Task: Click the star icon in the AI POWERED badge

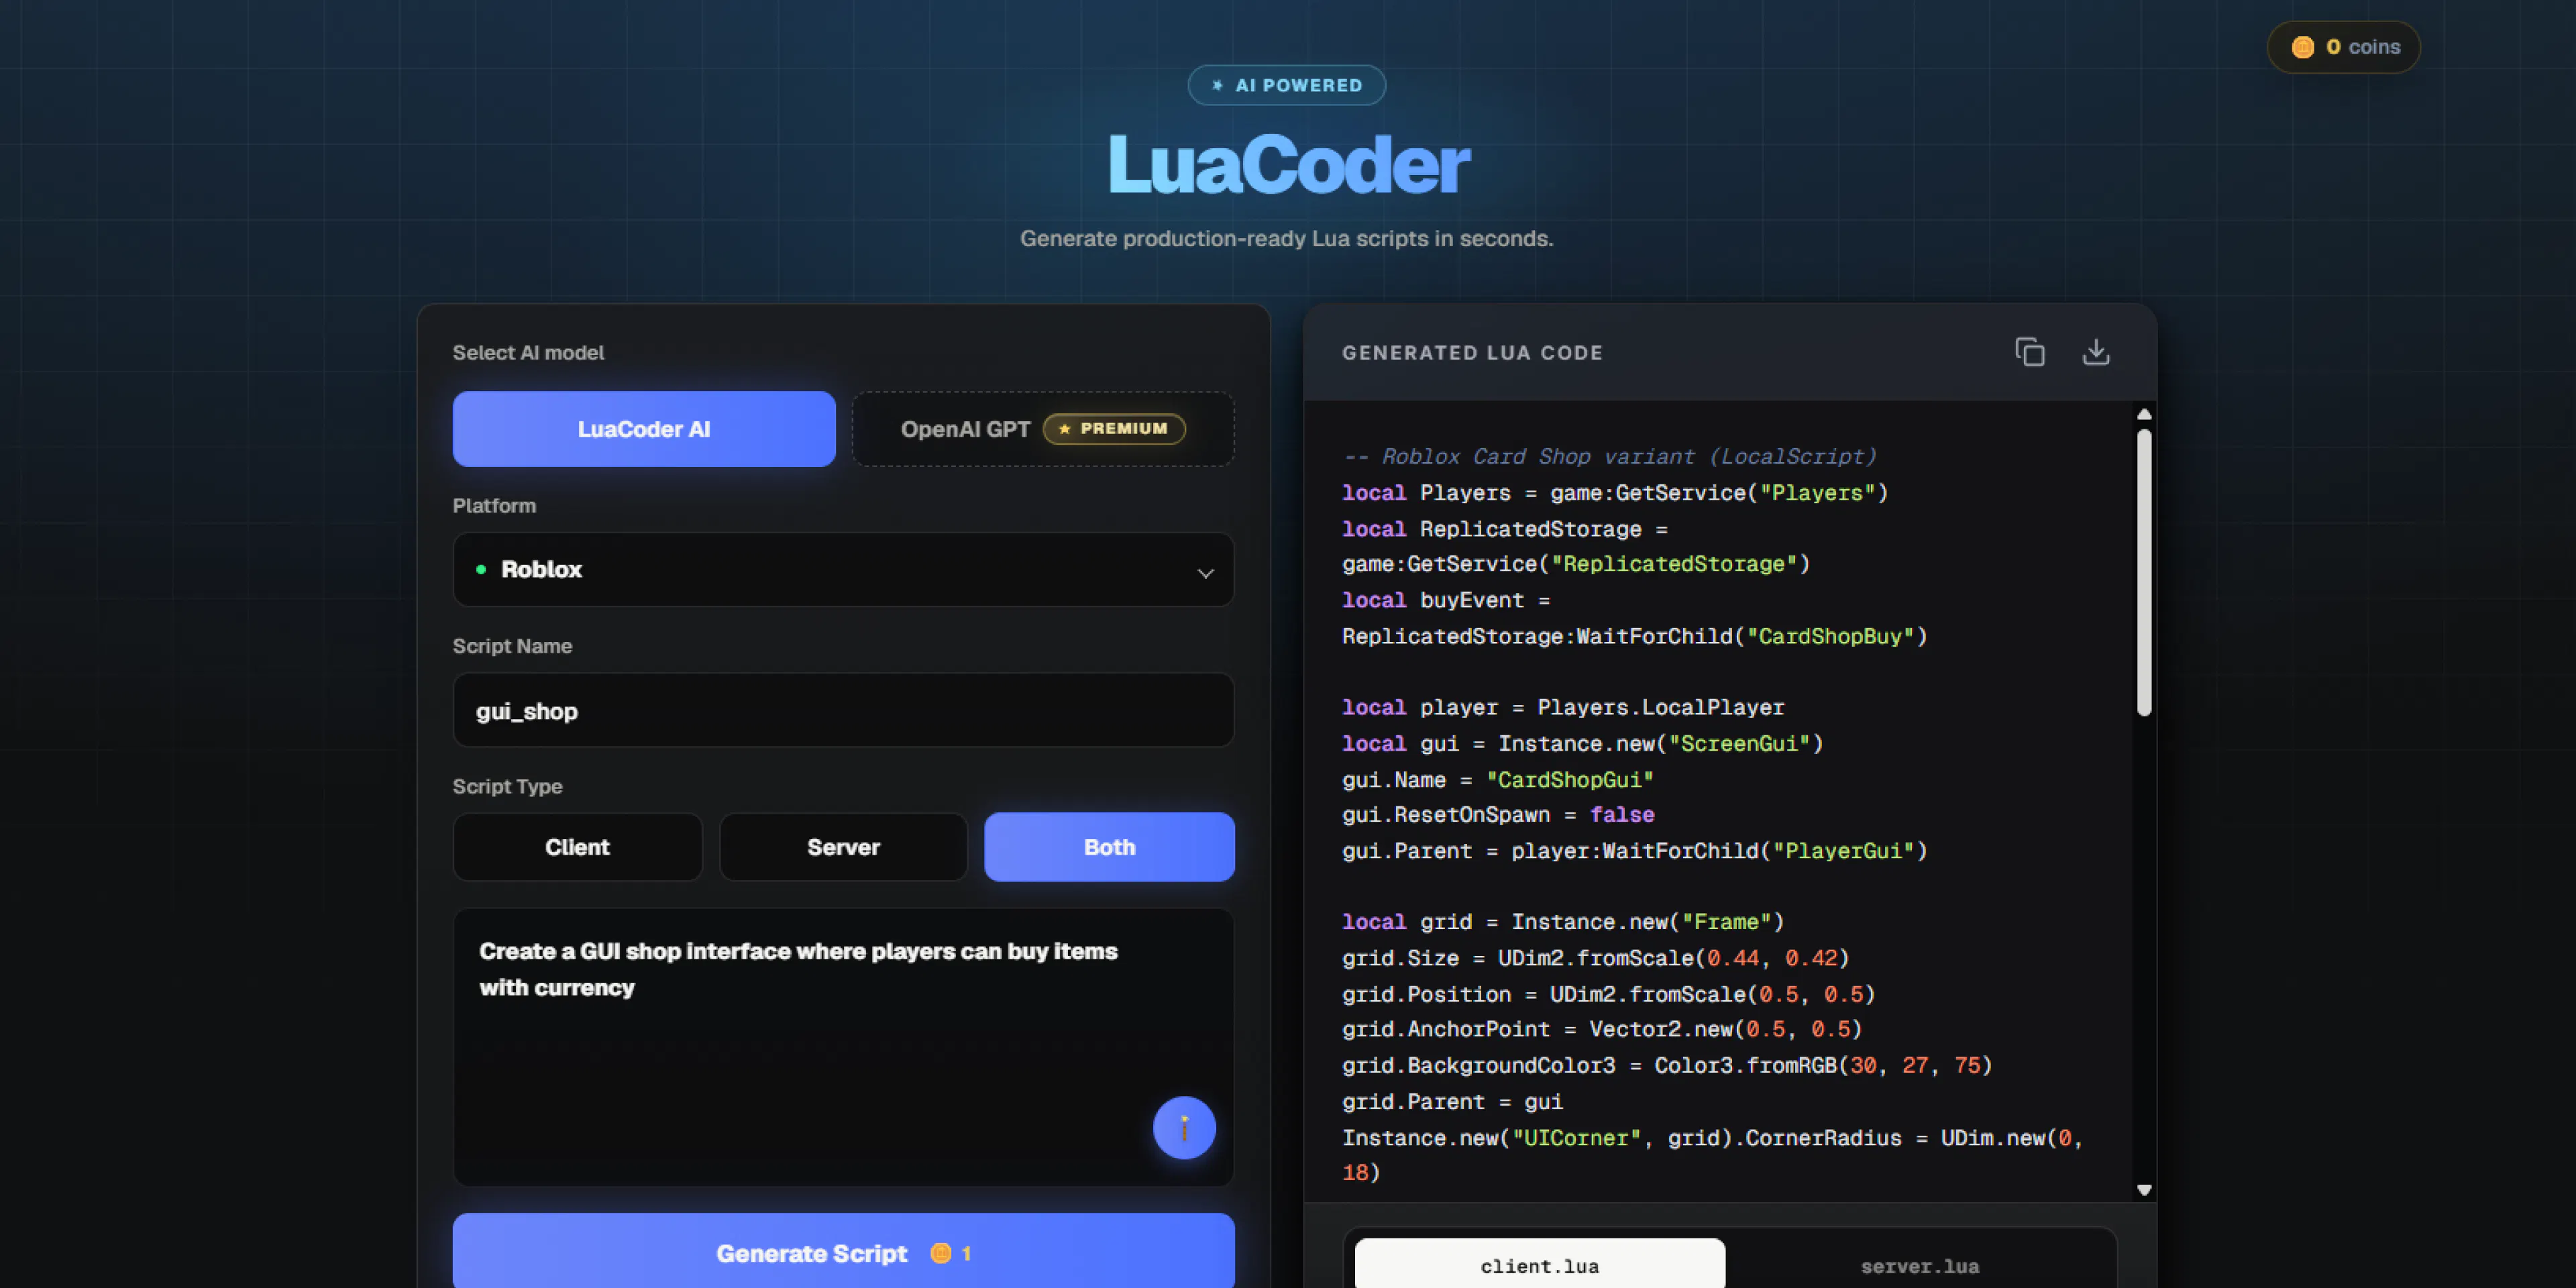Action: pos(1217,85)
